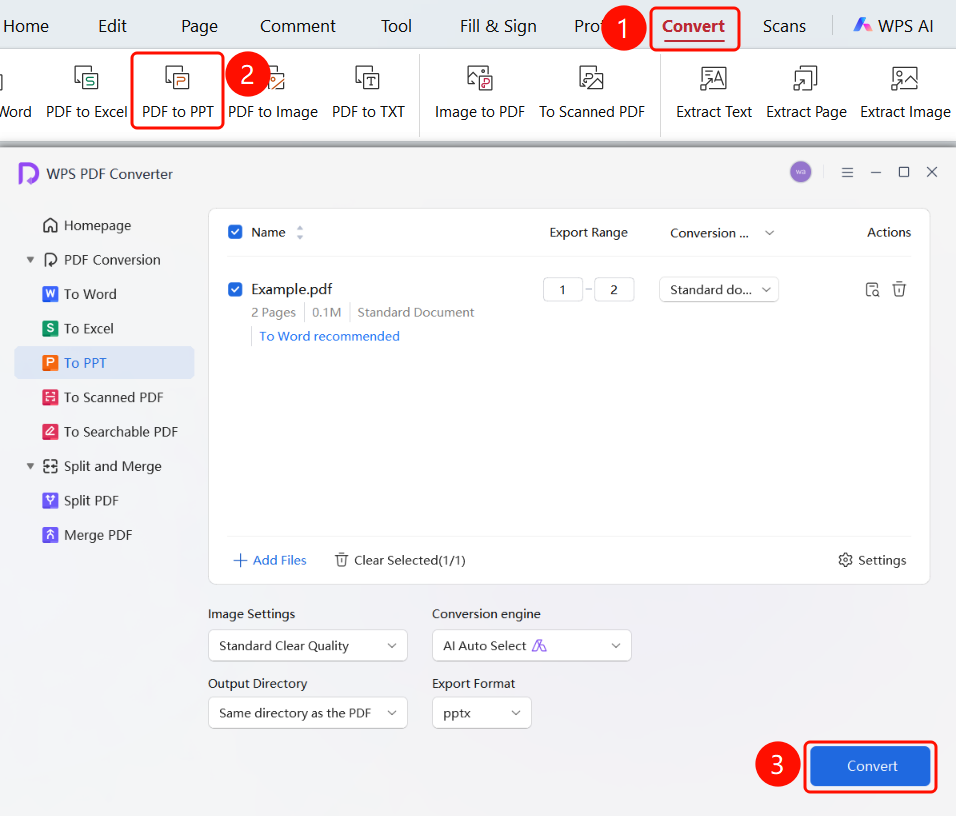Viewport: 956px width, 816px height.
Task: Toggle the select-all checkbox beside Name
Action: (x=235, y=232)
